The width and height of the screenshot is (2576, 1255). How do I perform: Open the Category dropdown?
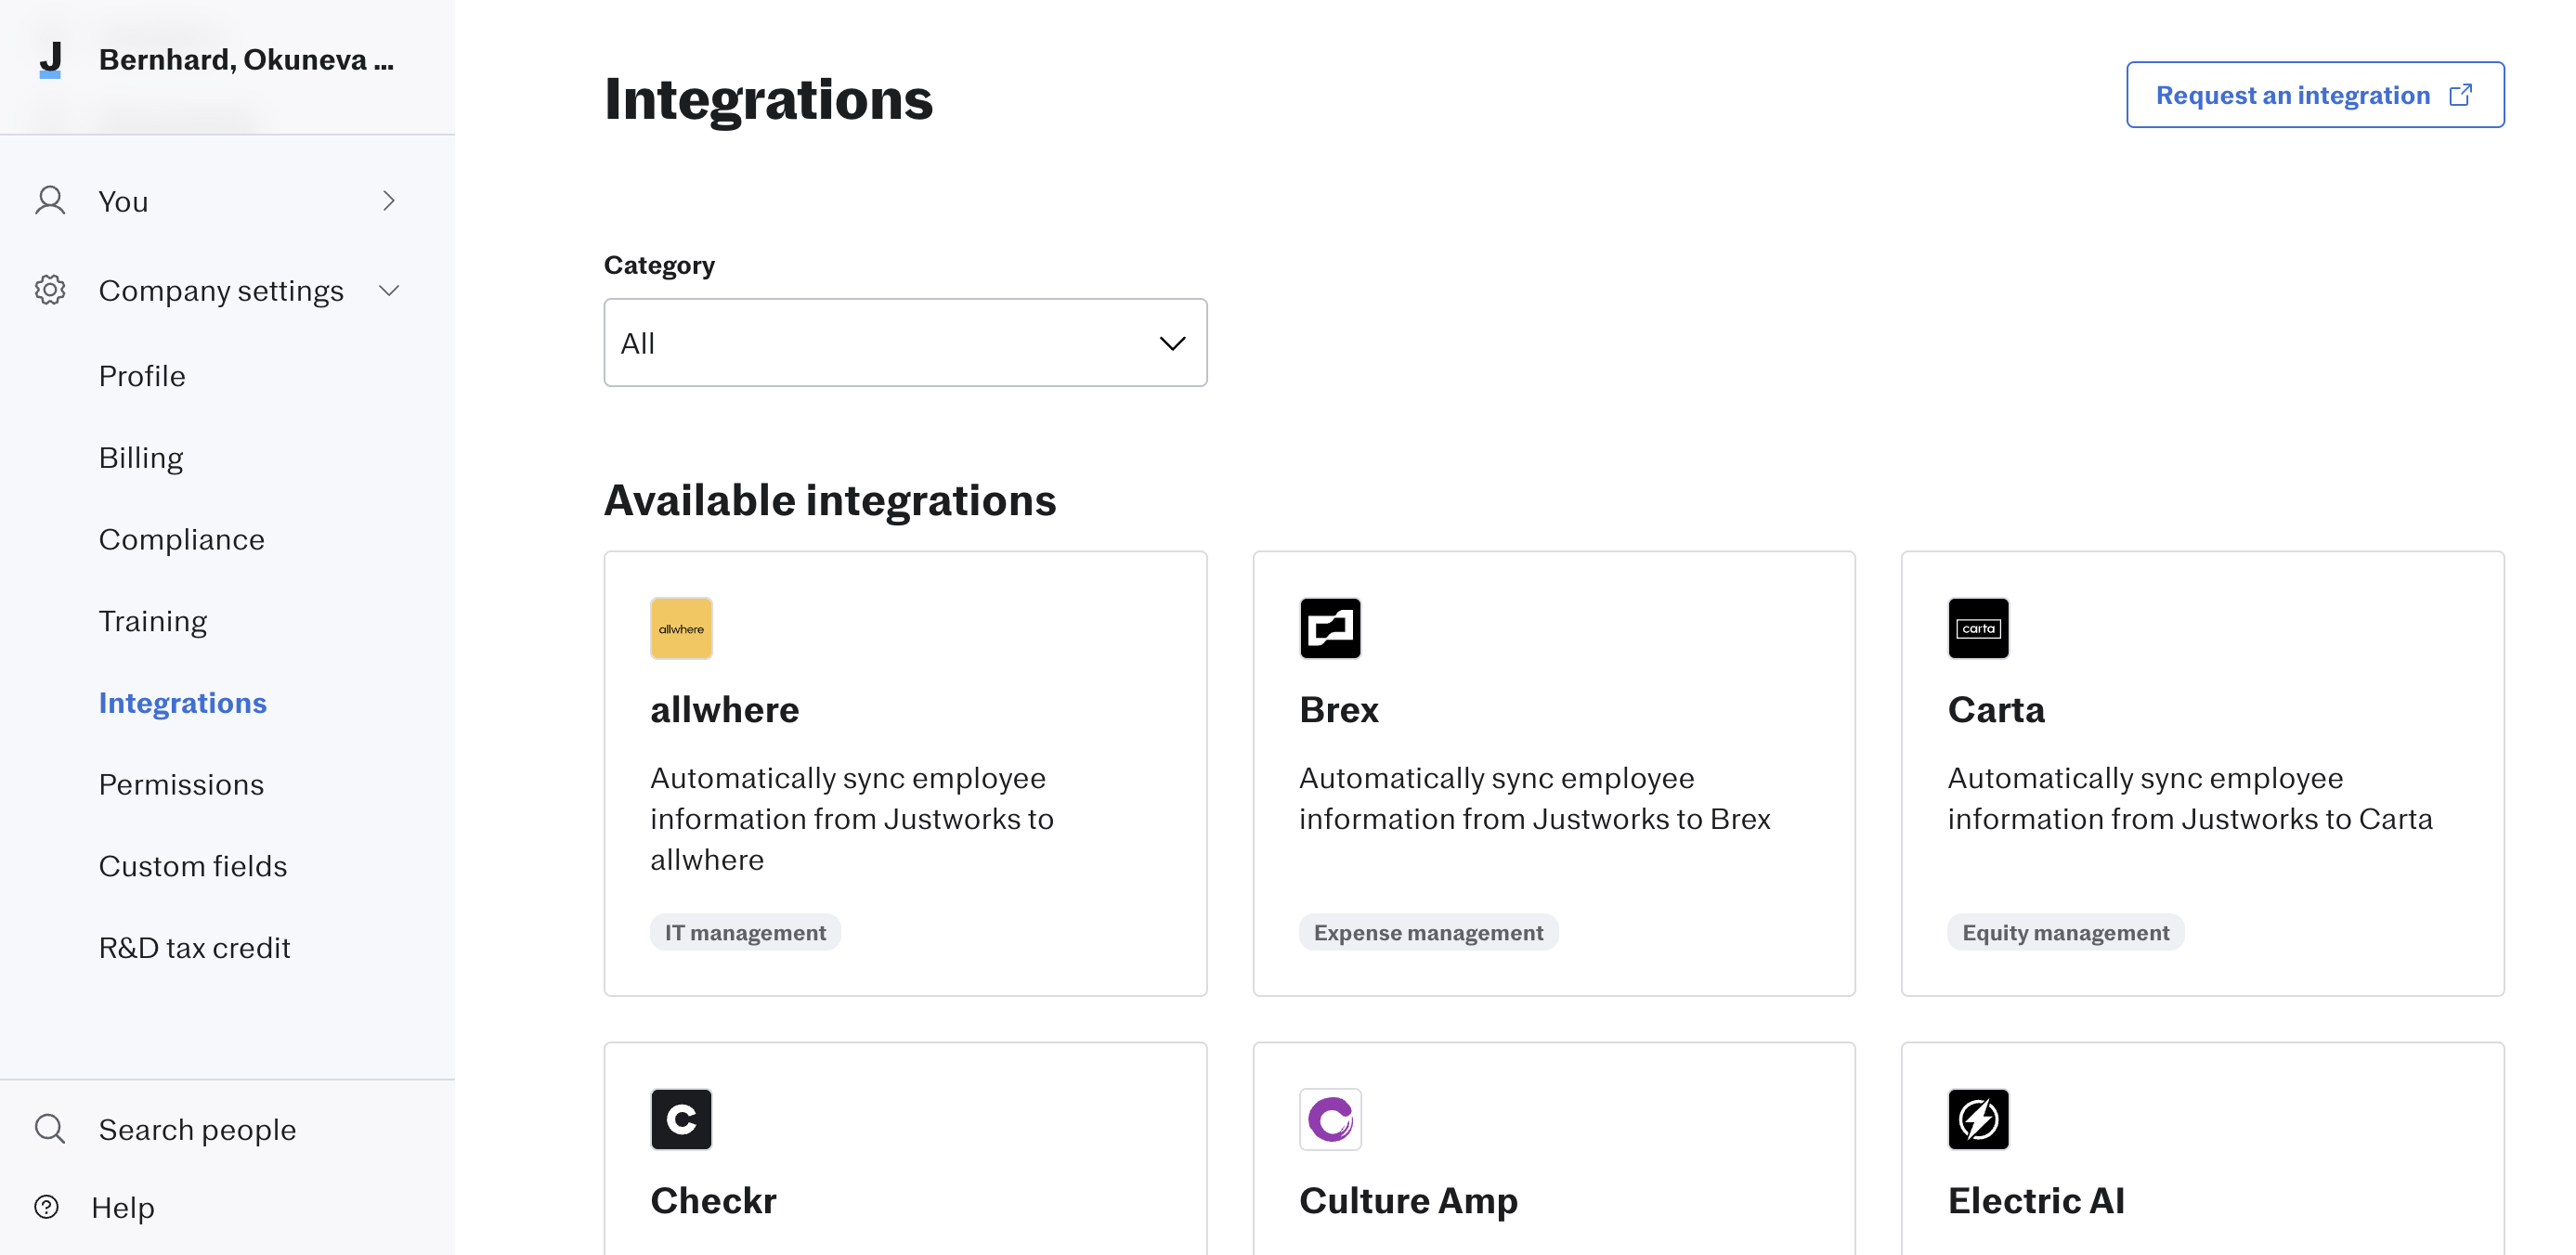pyautogui.click(x=905, y=343)
